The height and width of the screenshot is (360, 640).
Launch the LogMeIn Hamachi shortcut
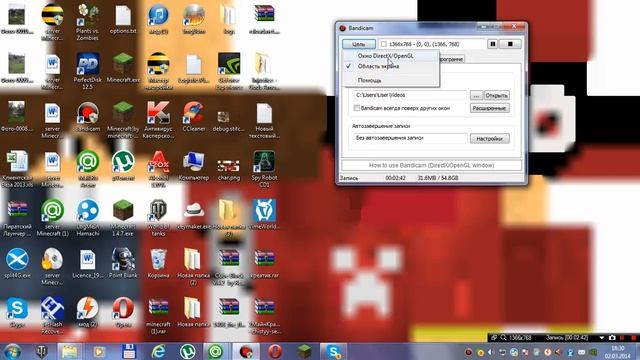[87, 218]
